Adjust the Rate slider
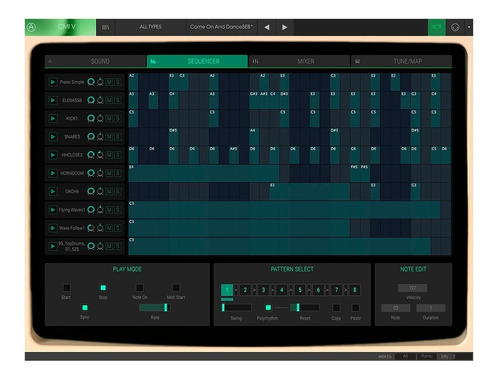The width and height of the screenshot is (500, 380). pos(155,307)
